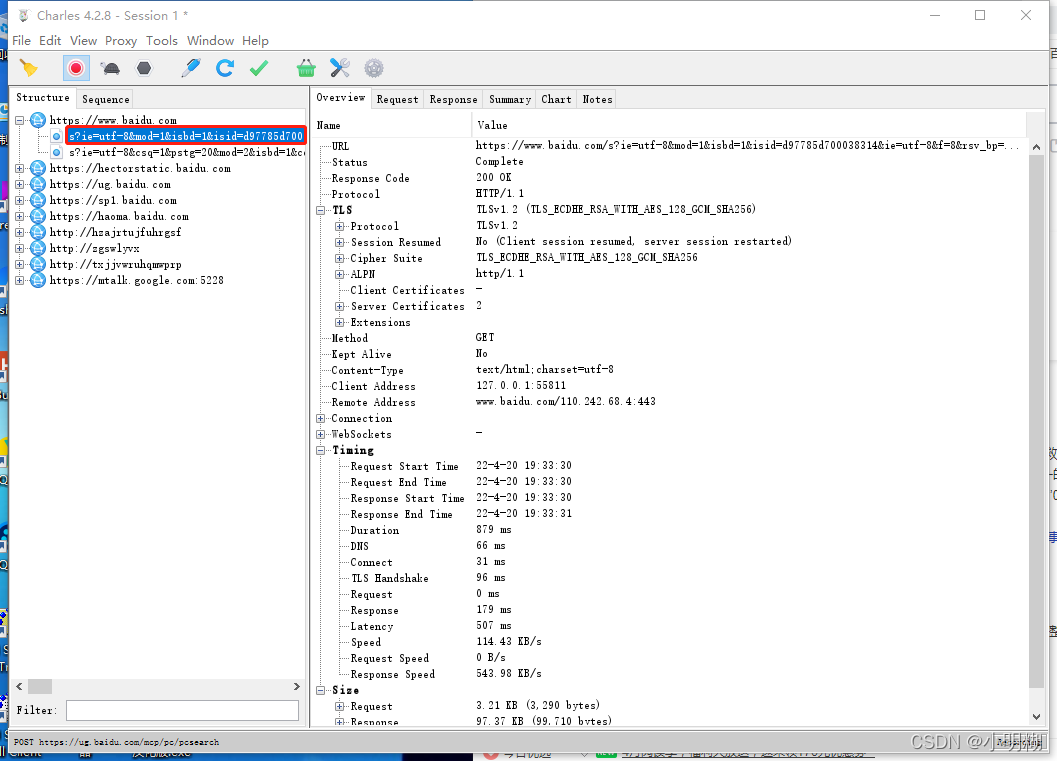1057x761 pixels.
Task: Open the Window menu
Action: (210, 40)
